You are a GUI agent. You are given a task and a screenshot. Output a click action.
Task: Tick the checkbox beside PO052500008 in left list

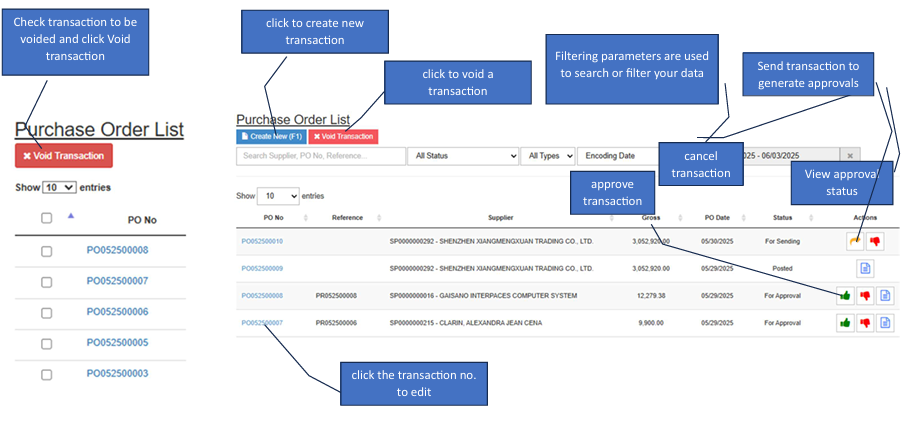point(46,251)
